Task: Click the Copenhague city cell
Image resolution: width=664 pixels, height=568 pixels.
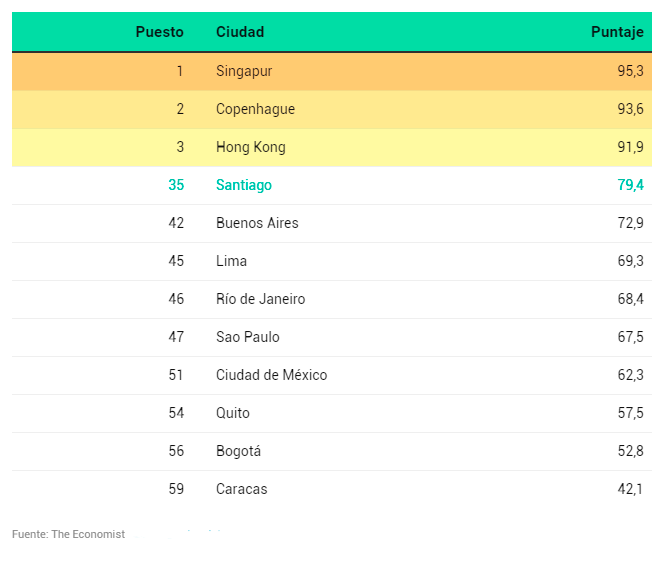Action: coord(255,109)
